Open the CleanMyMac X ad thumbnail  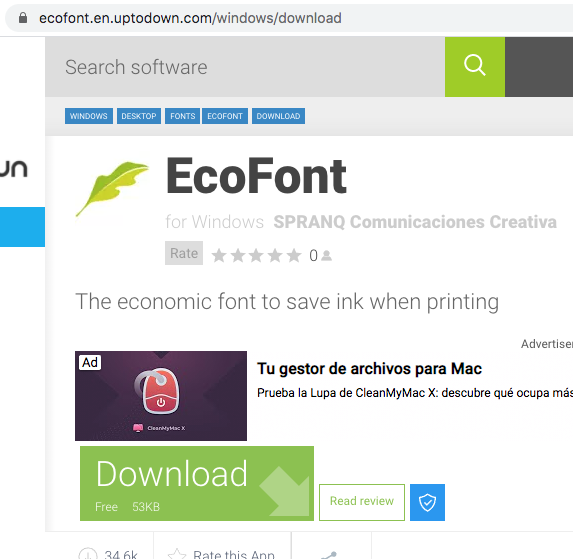point(161,396)
